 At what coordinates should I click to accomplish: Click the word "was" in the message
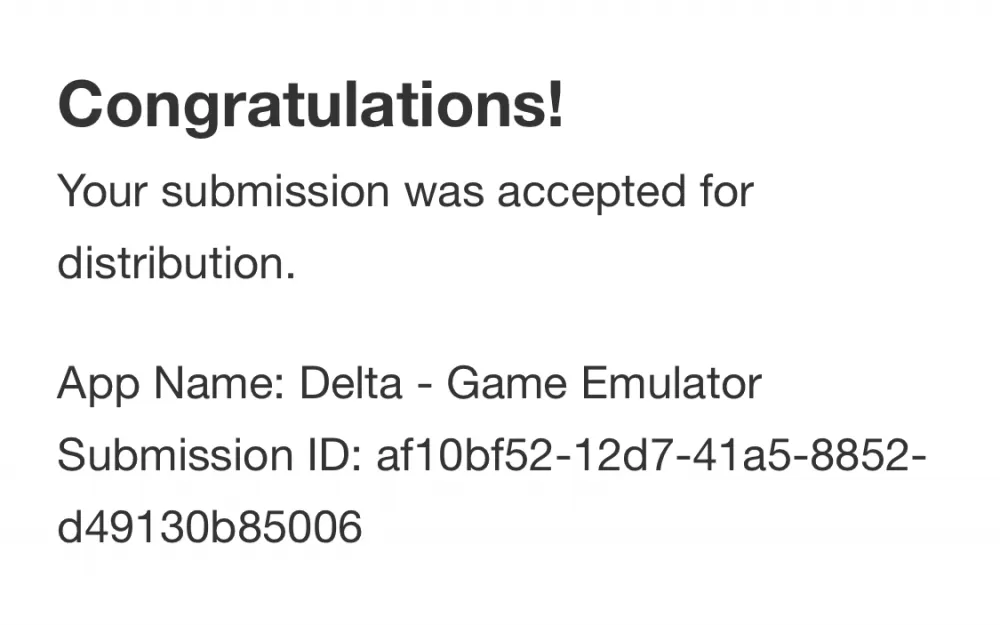tap(444, 192)
